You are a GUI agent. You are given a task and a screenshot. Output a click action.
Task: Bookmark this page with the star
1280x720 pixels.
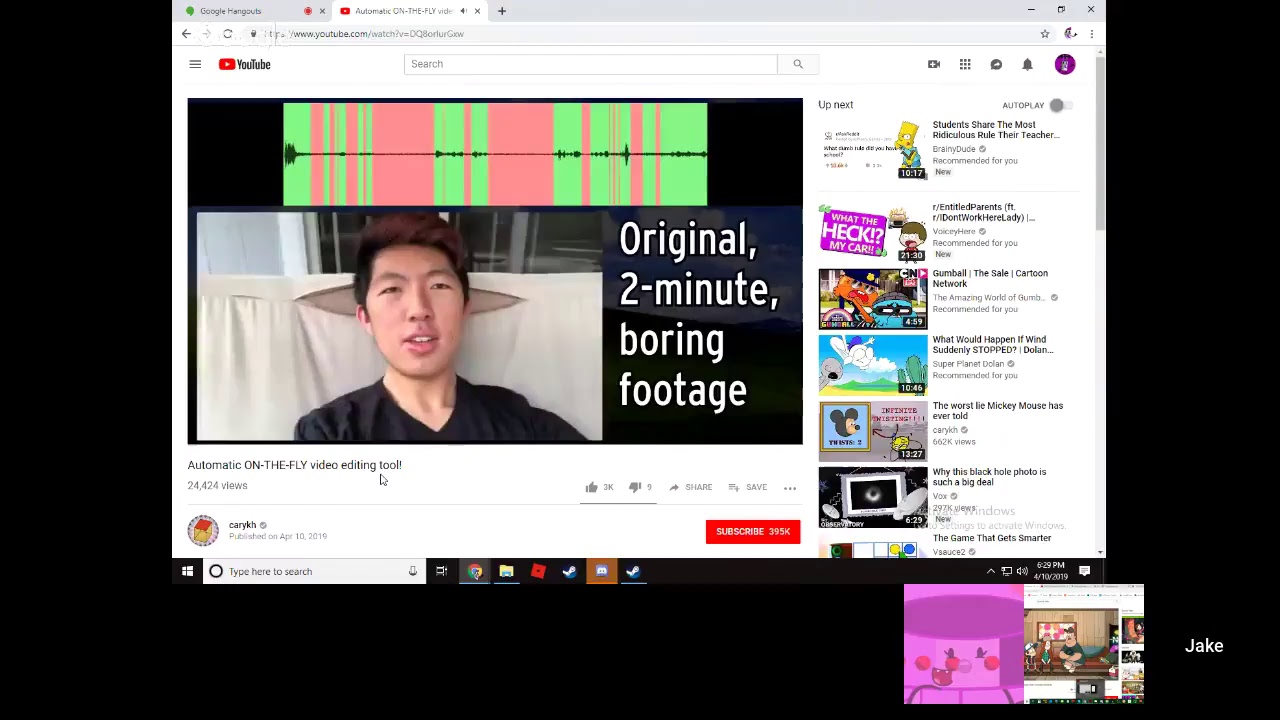(1045, 34)
